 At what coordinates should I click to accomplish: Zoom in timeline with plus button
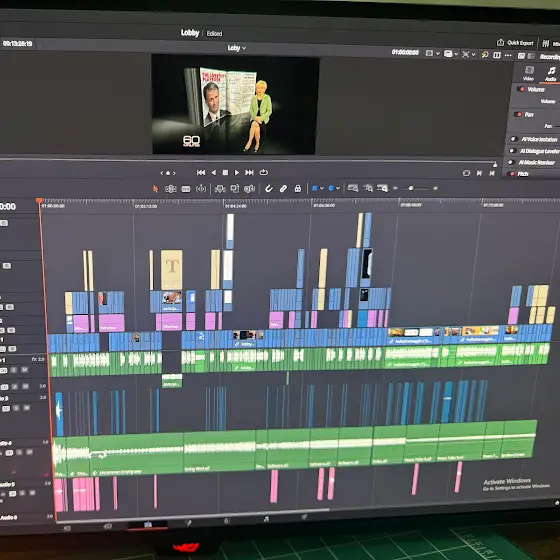435,188
